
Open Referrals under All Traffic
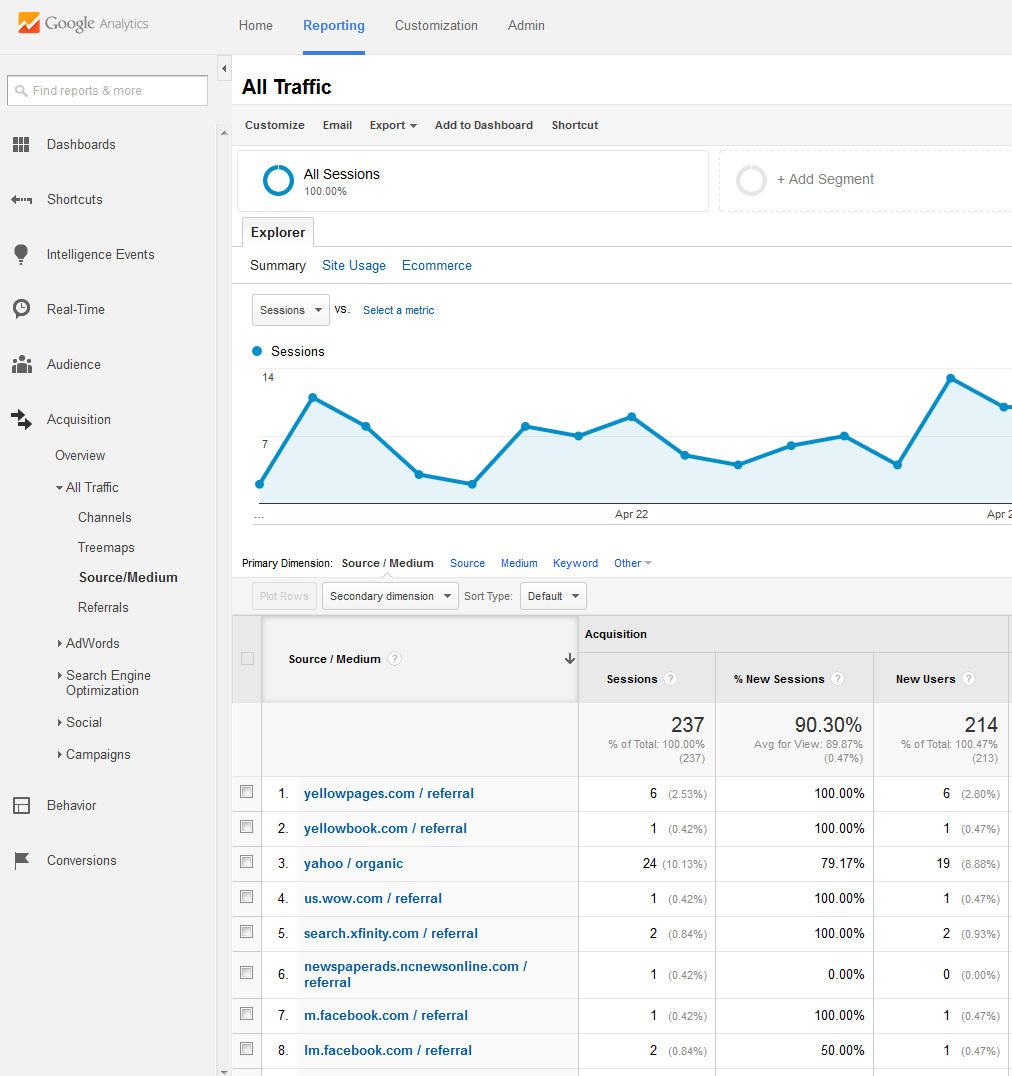tap(103, 607)
